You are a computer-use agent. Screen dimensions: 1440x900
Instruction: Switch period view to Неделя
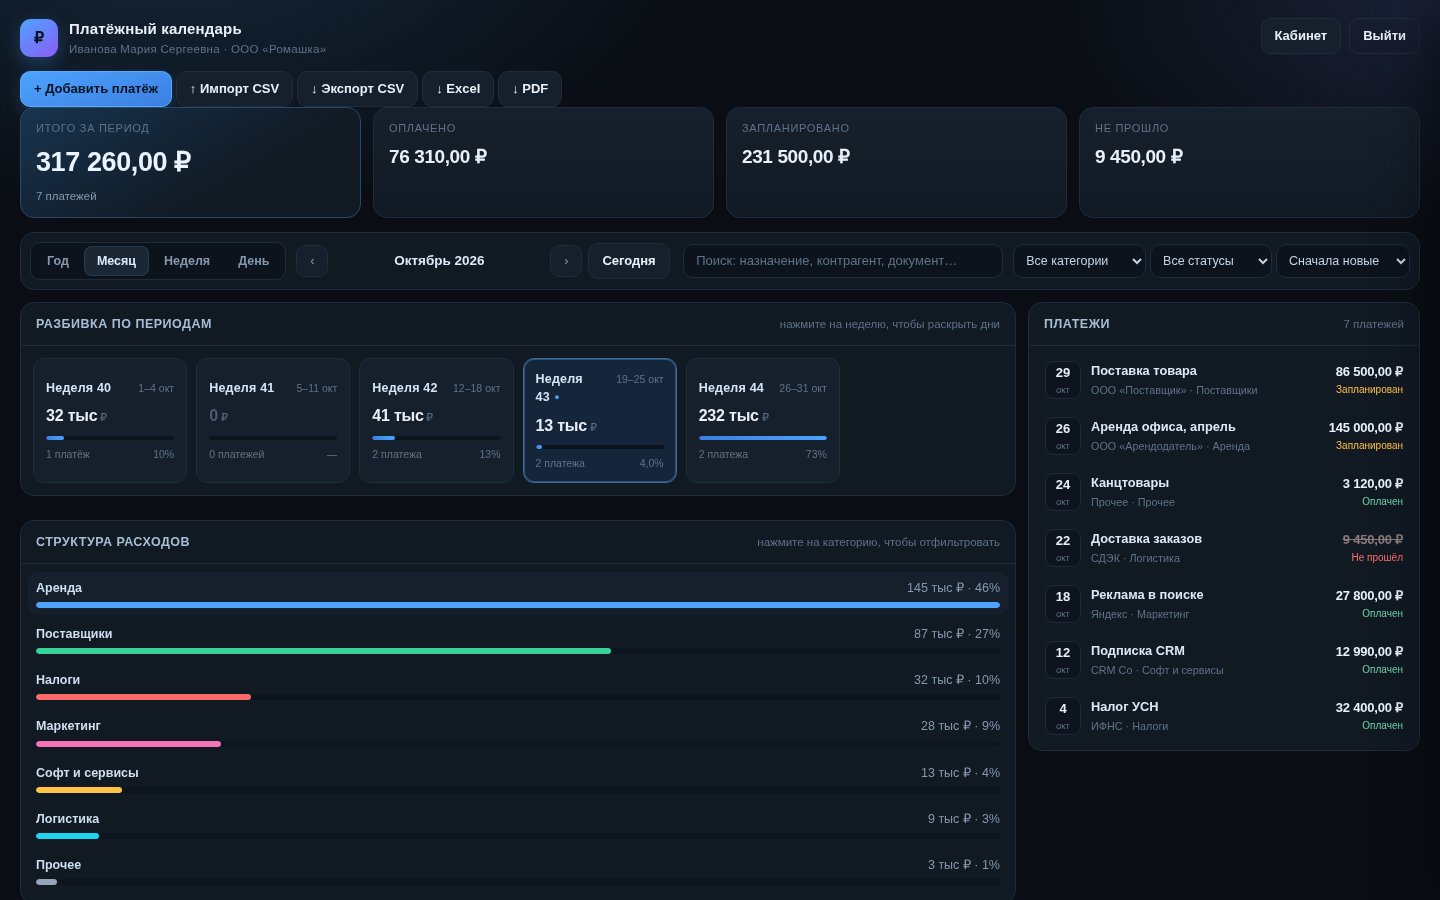[187, 261]
